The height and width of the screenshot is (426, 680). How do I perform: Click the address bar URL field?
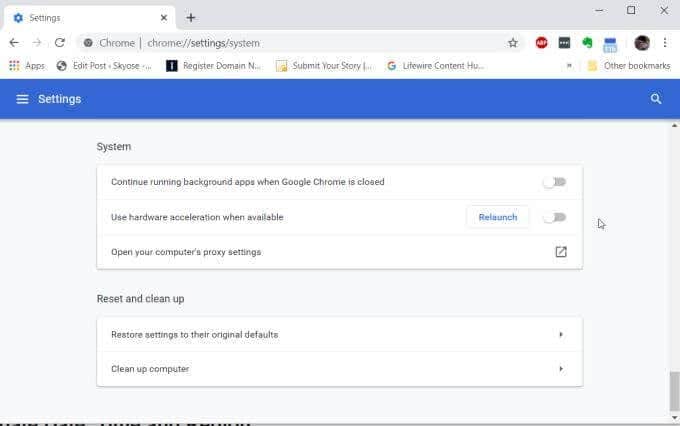click(x=300, y=43)
